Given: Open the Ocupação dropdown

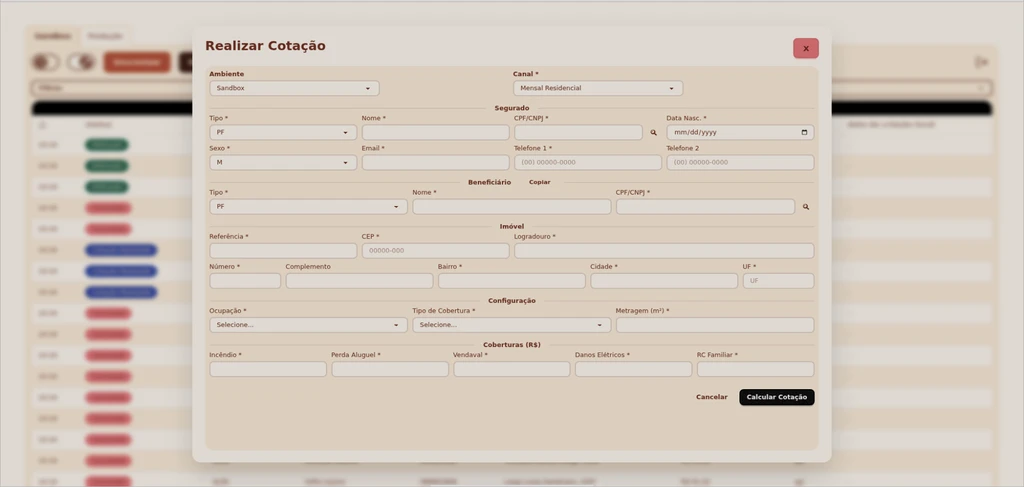Looking at the screenshot, I should pyautogui.click(x=308, y=325).
